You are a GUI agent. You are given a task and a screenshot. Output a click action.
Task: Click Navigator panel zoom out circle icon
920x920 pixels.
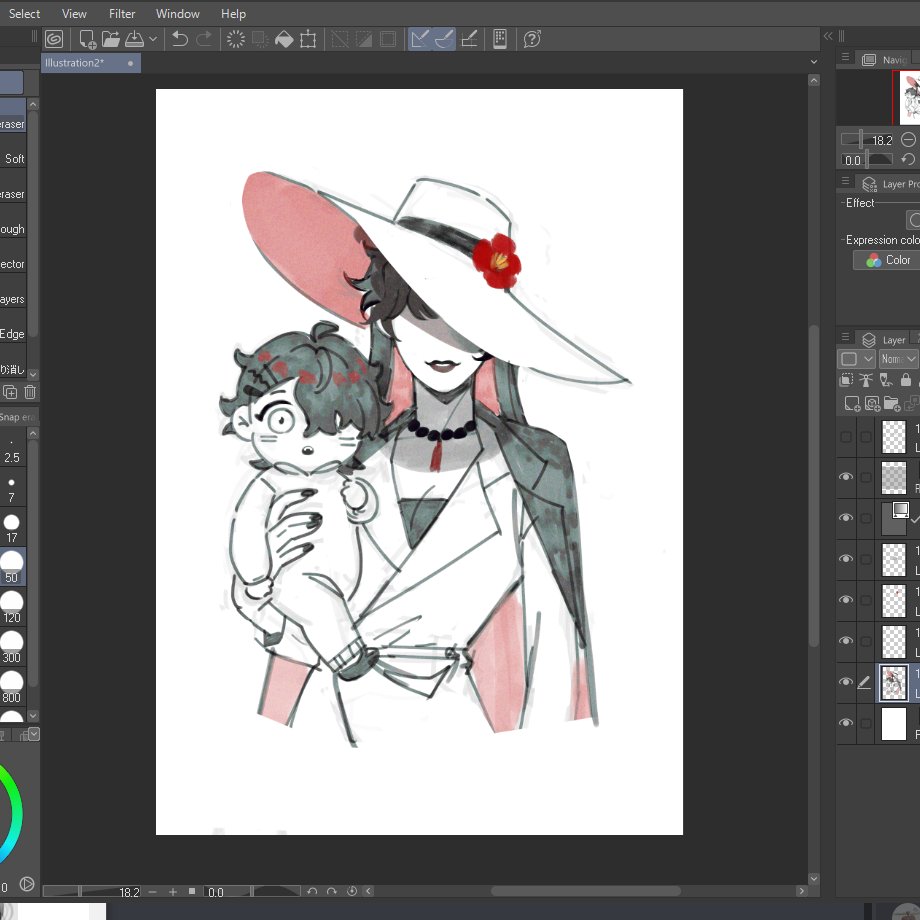coord(908,140)
